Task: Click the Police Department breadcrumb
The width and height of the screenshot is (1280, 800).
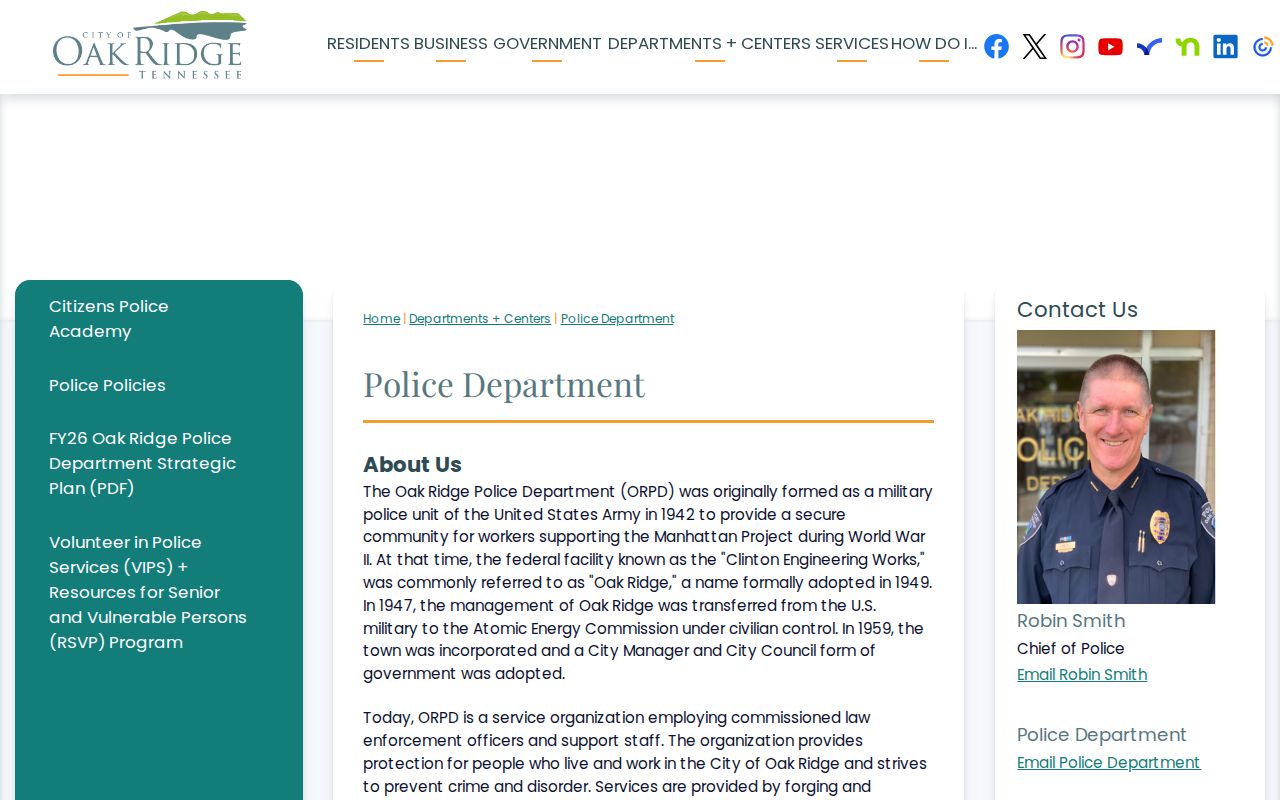Action: [617, 319]
